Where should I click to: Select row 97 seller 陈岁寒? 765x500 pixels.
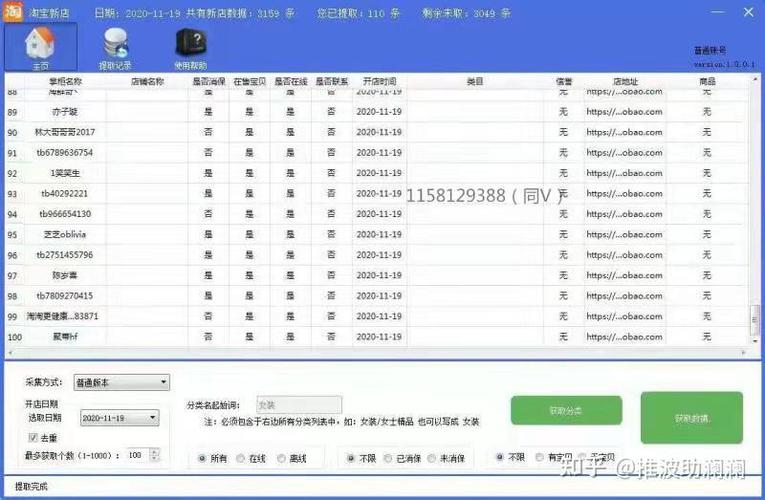click(x=65, y=276)
